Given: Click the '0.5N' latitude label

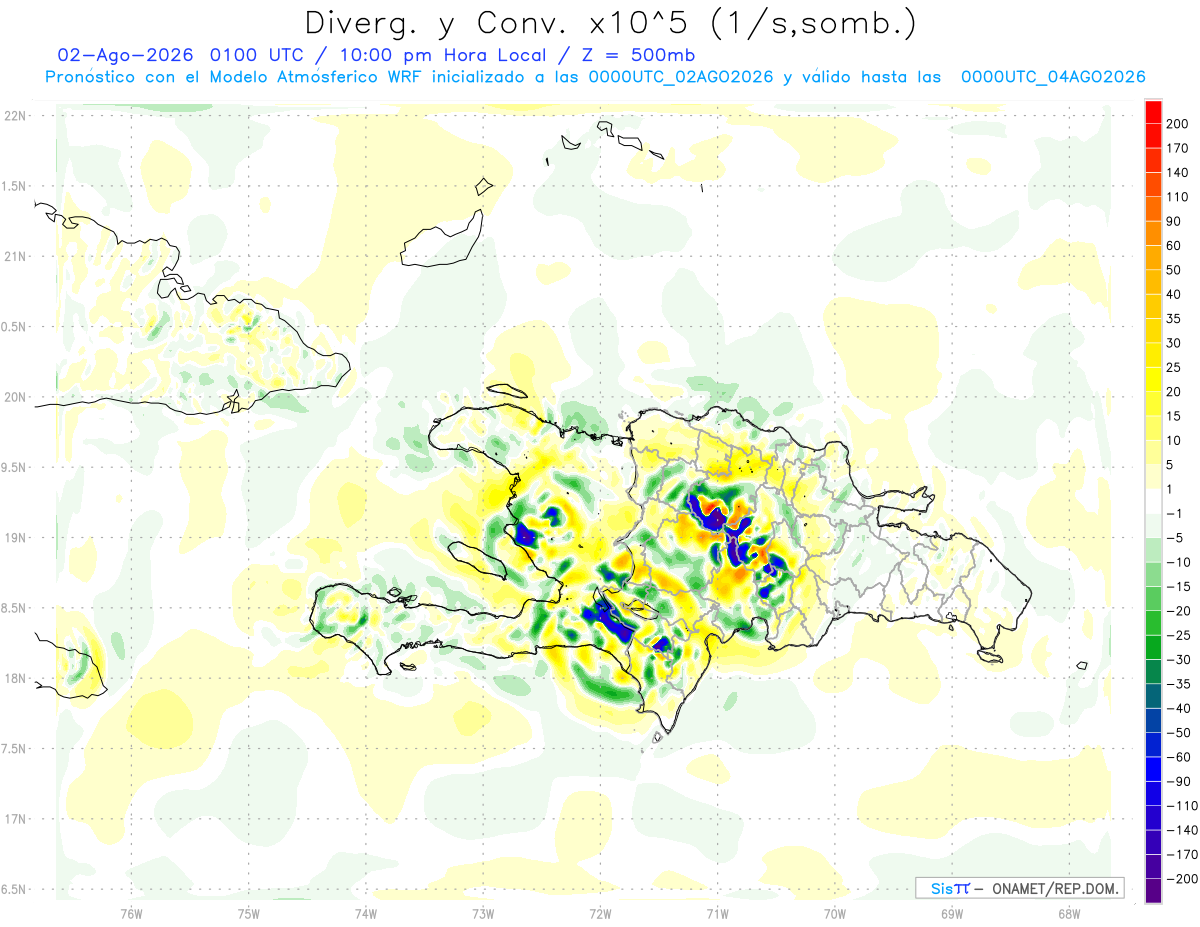Looking at the screenshot, I should 15,327.
